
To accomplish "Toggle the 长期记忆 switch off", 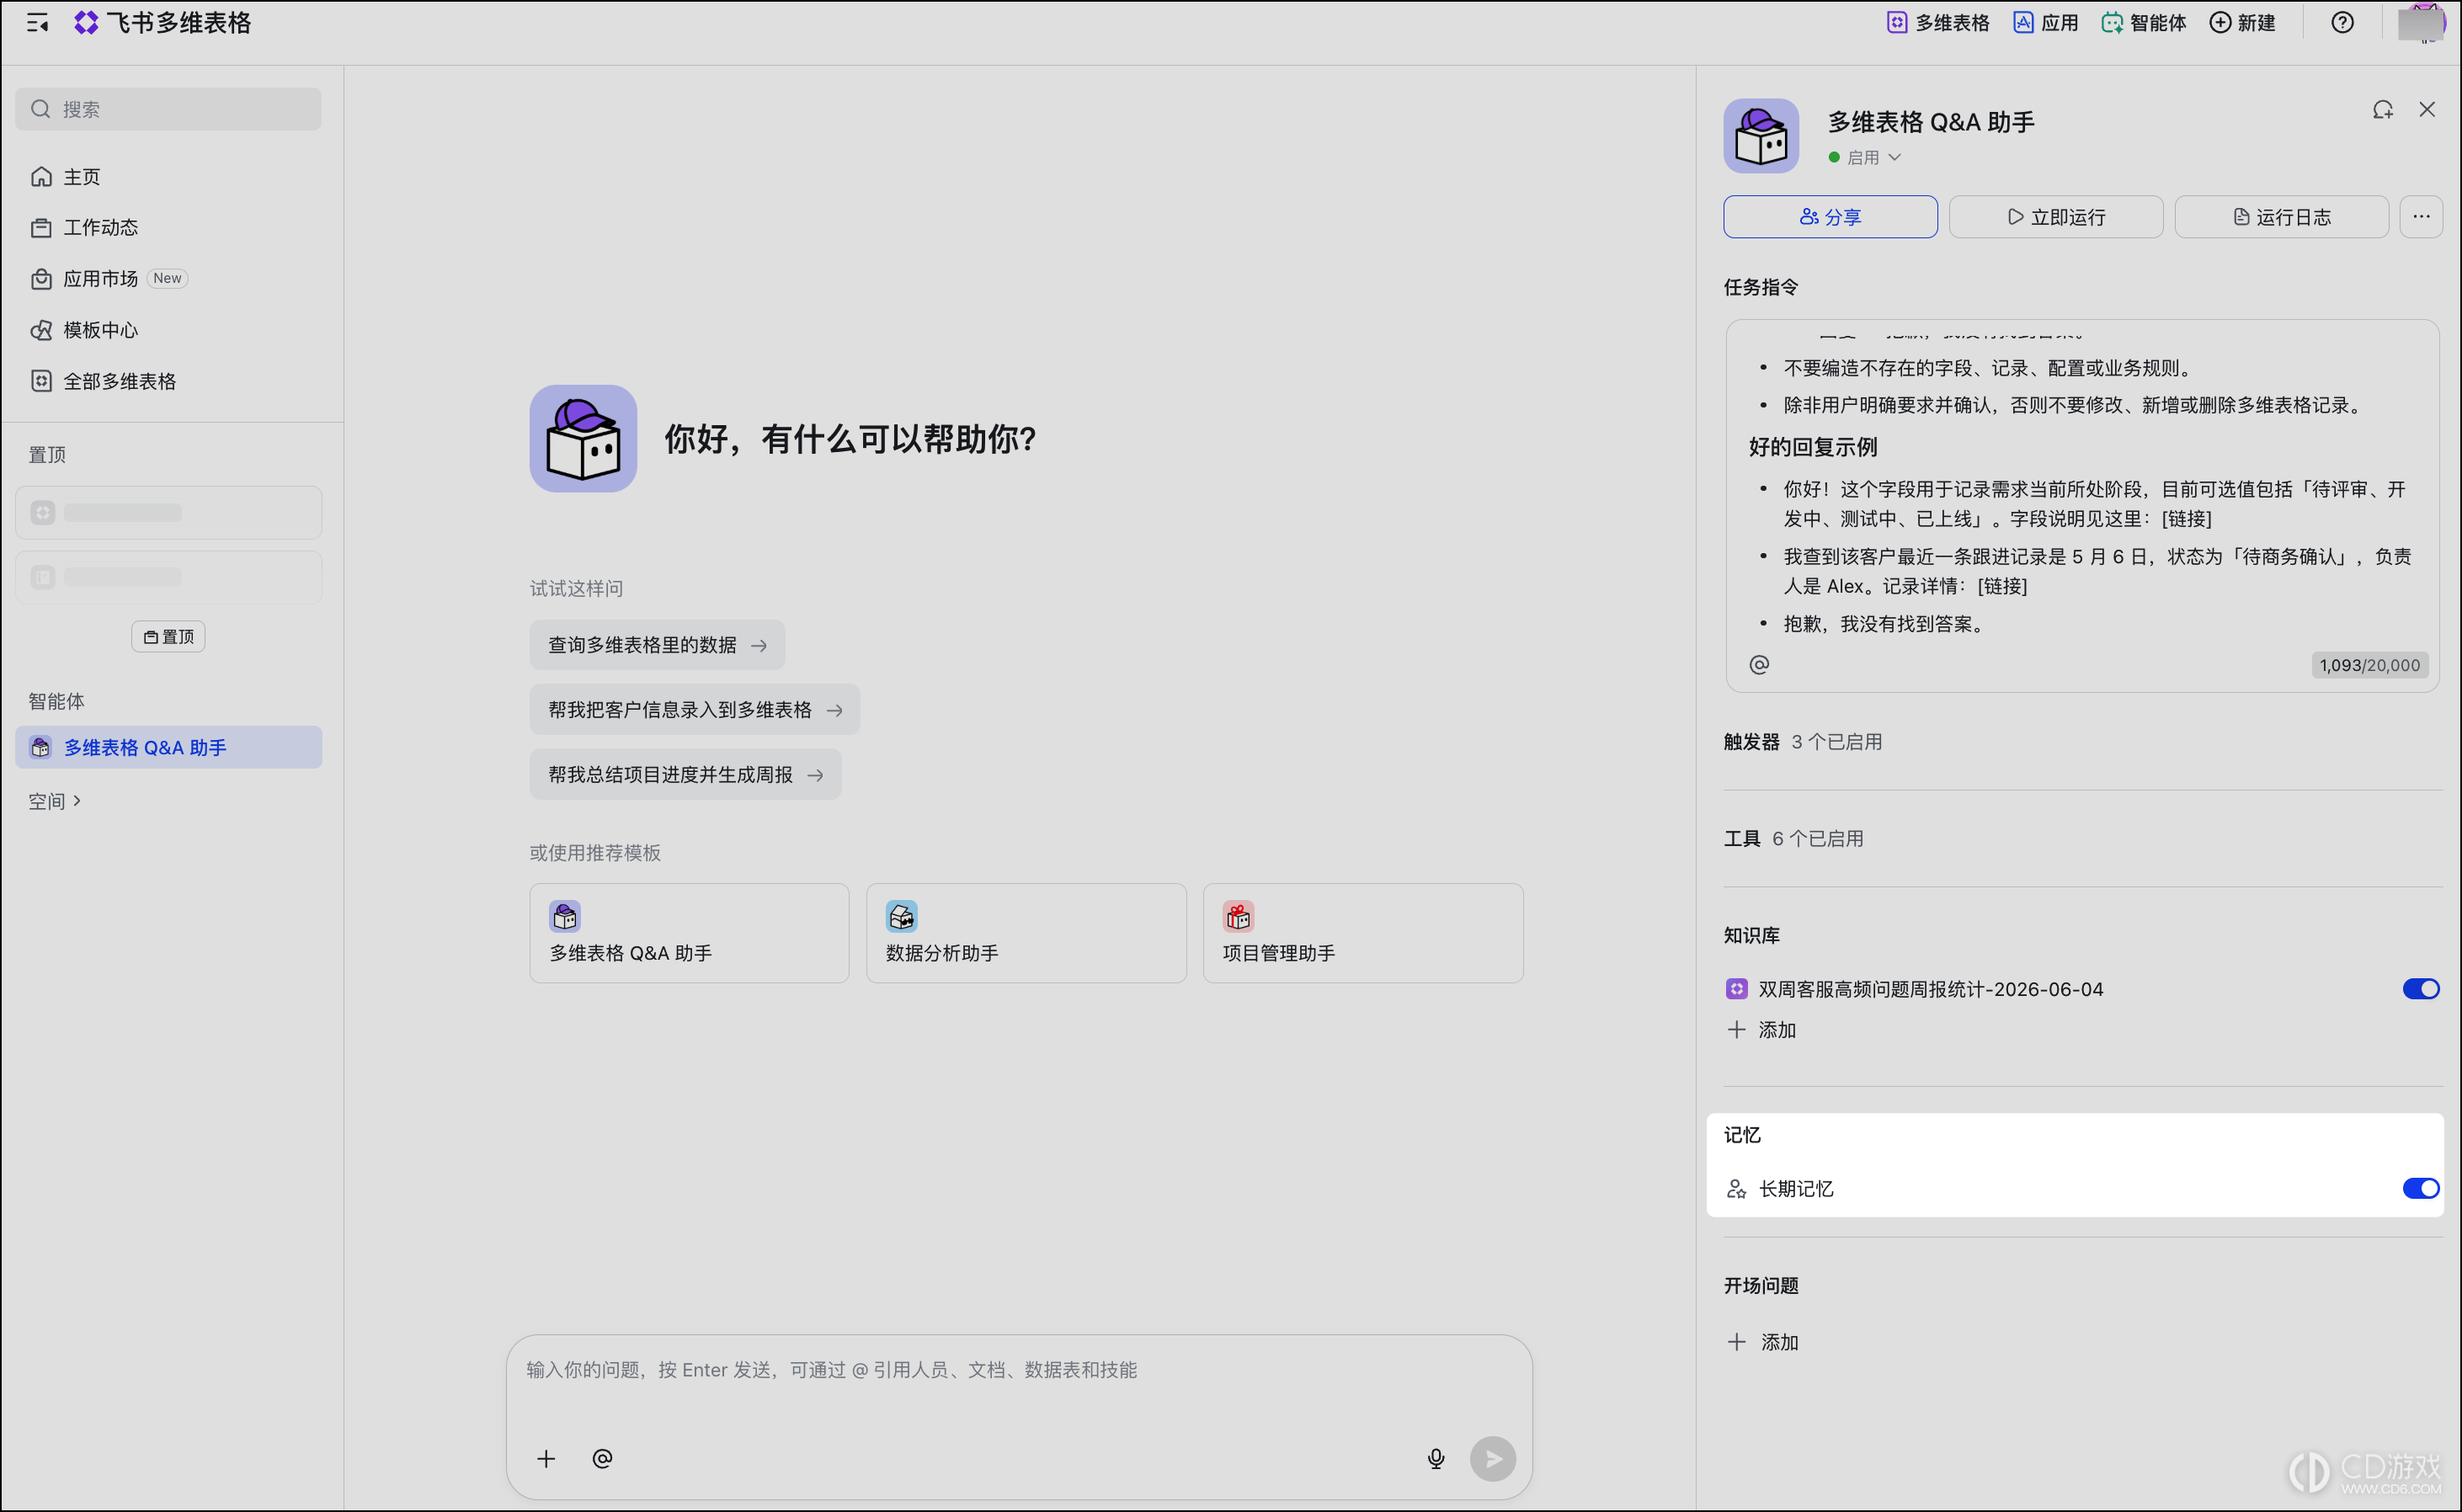I will 2420,1188.
